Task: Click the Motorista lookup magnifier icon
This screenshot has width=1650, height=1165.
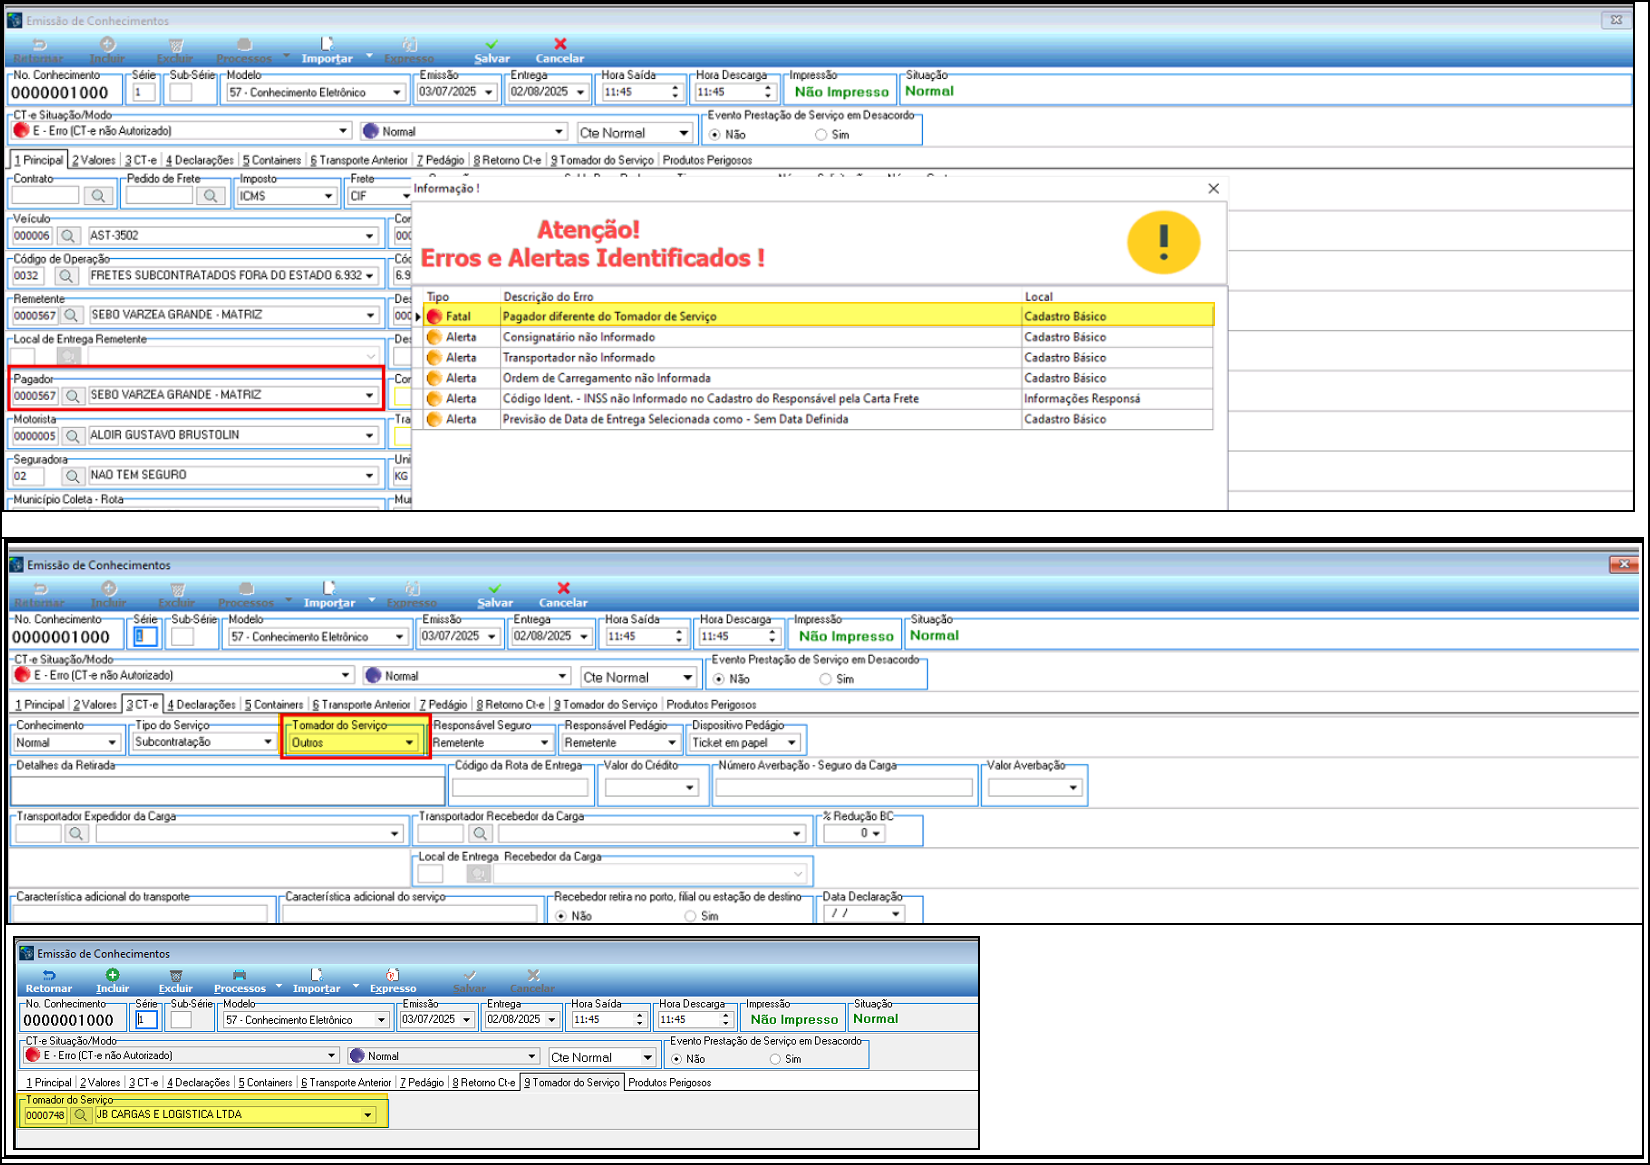Action: pos(72,436)
